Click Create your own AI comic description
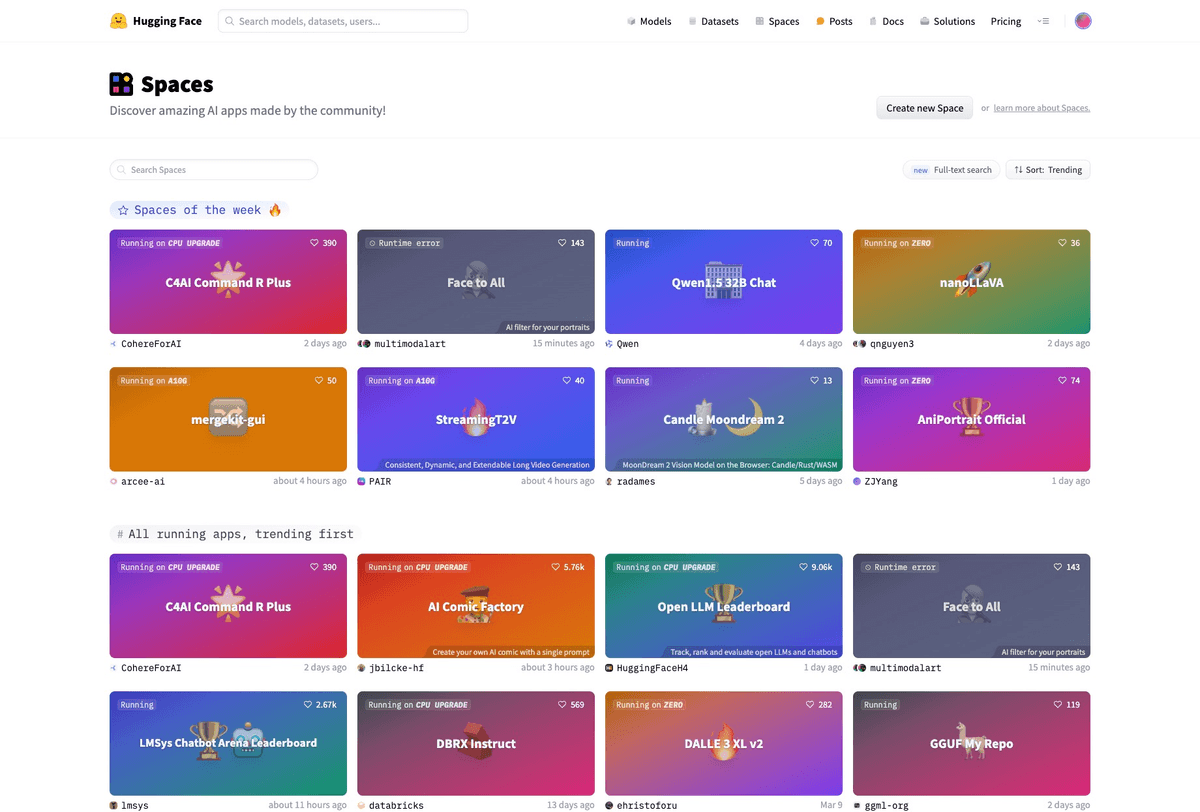Viewport: 1200px width, 812px height. 513,652
